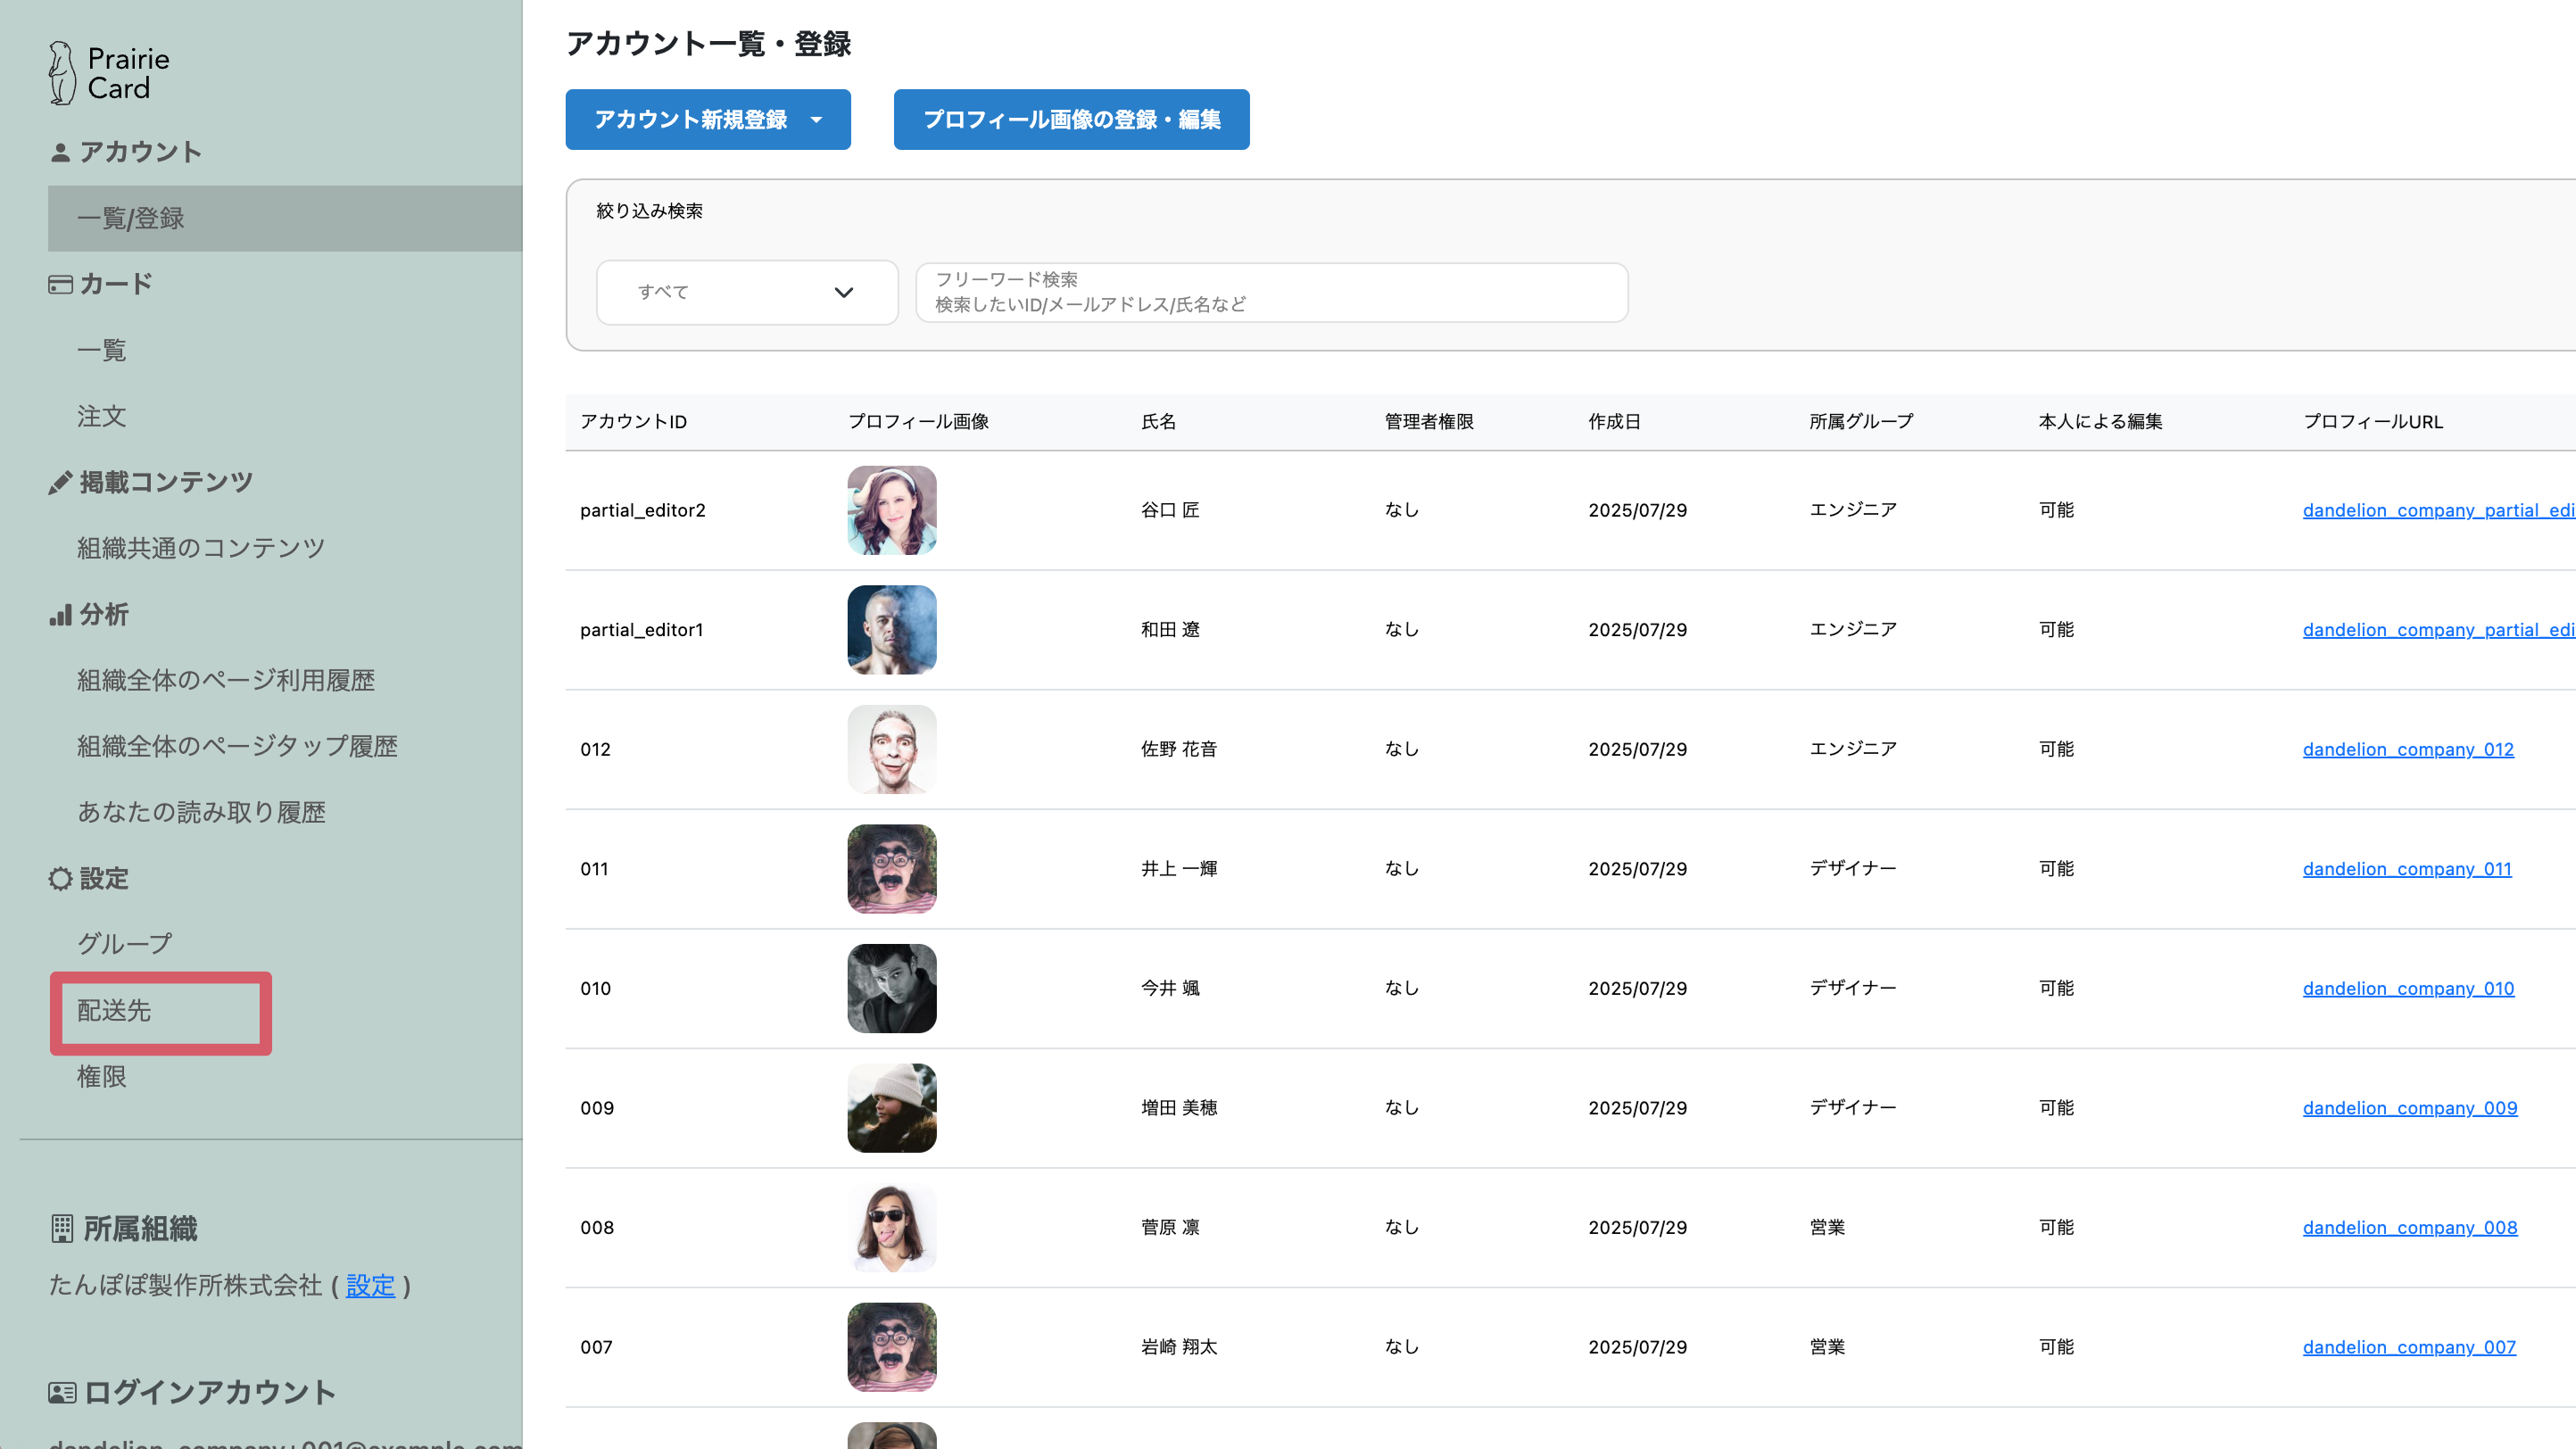
Task: Click the カード credit card icon
Action: tap(60, 285)
